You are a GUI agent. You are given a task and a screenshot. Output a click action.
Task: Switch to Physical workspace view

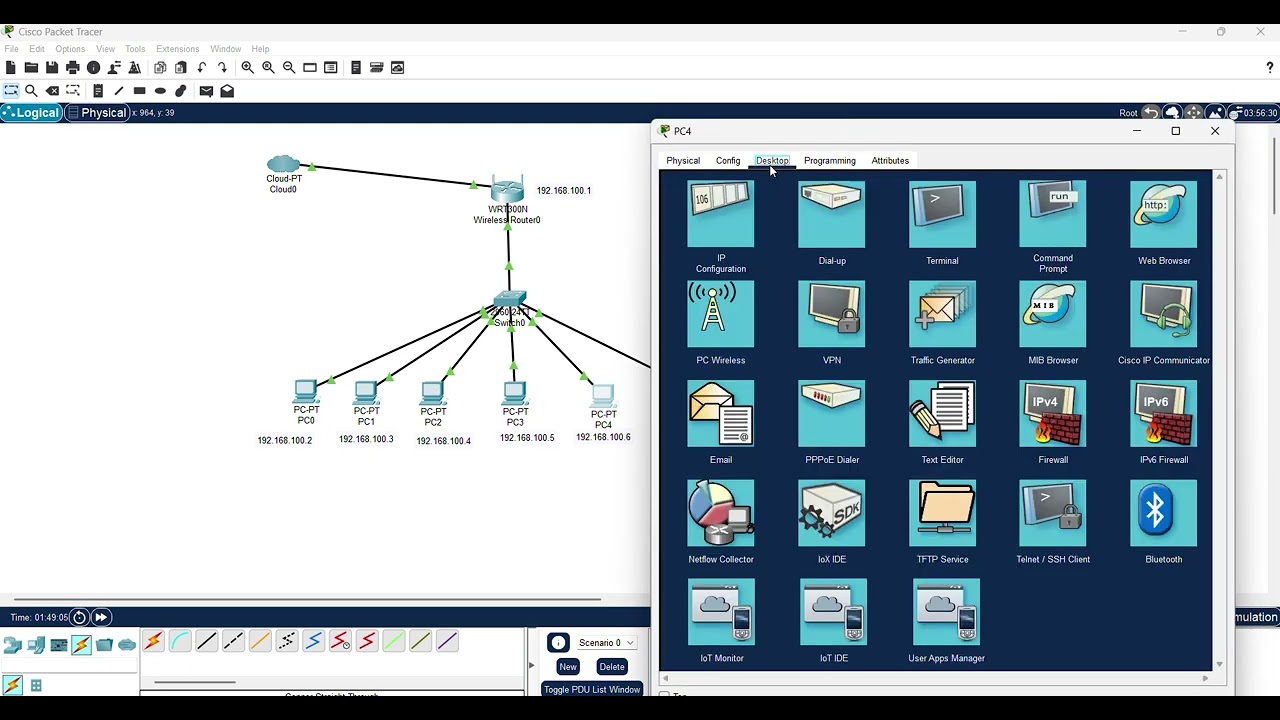97,113
